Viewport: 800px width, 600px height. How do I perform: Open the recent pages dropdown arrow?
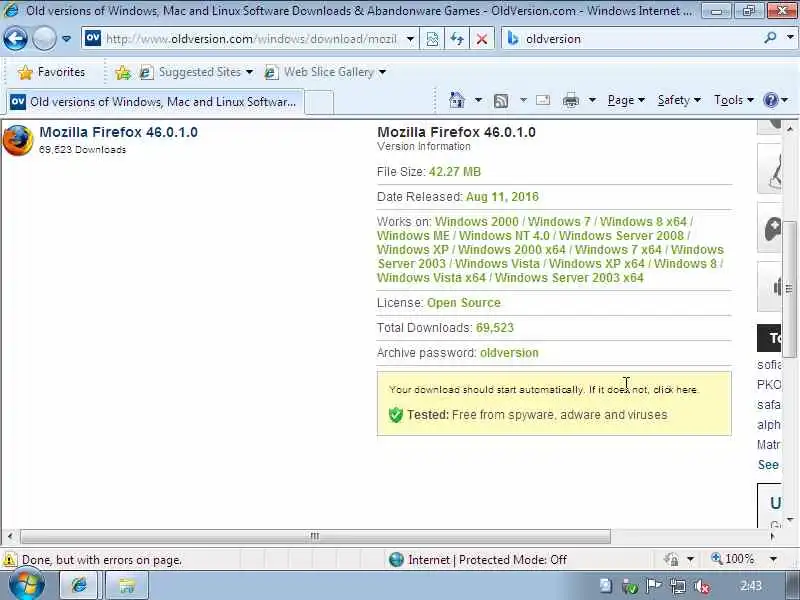(x=66, y=39)
